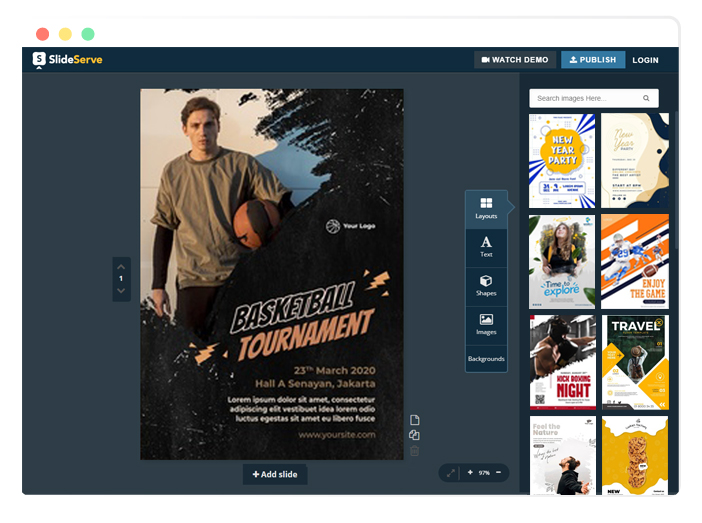Viewport: 702px width, 523px height.
Task: Select the Travel flyer template
Action: (x=635, y=362)
